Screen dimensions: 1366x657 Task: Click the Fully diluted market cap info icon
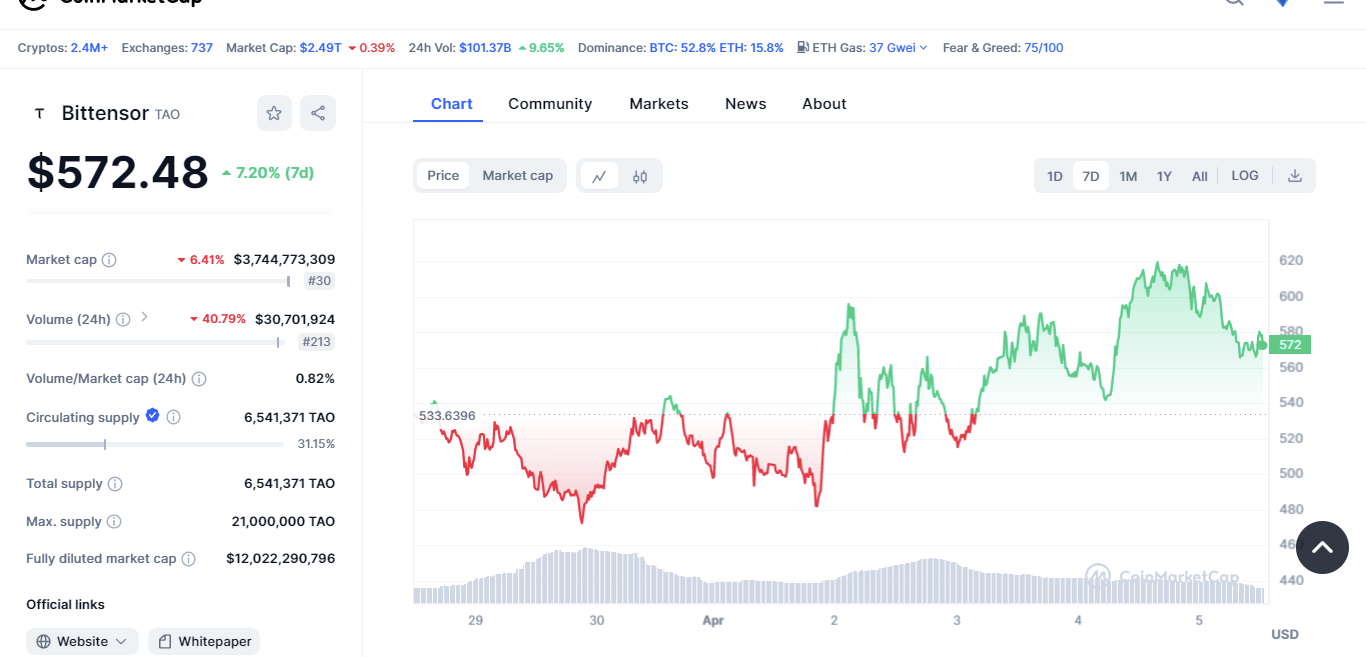[189, 559]
